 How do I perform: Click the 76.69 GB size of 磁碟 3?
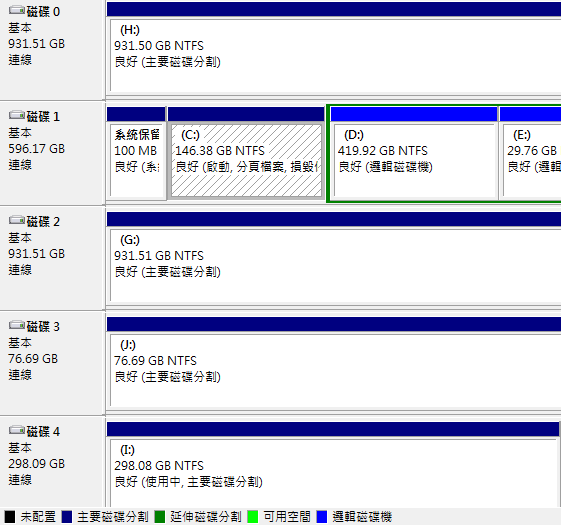pos(33,359)
